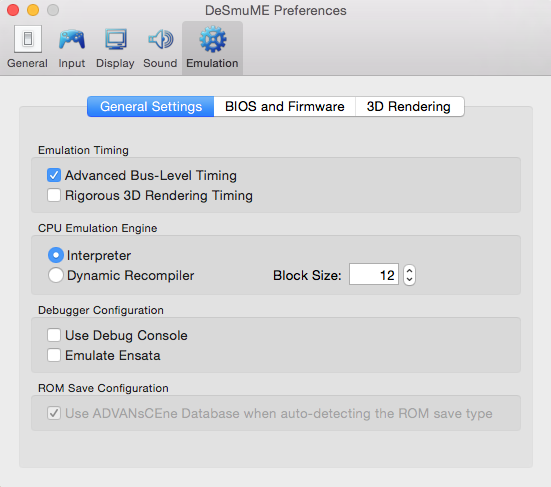
Task: Open Input preferences gamepad icon
Action: [72, 39]
